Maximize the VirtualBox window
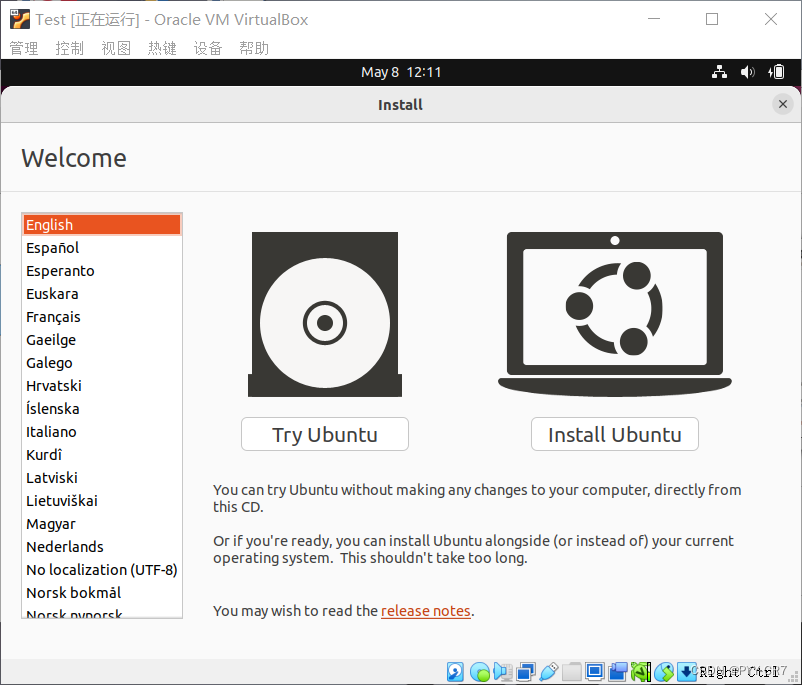This screenshot has width=802, height=685. tap(711, 19)
